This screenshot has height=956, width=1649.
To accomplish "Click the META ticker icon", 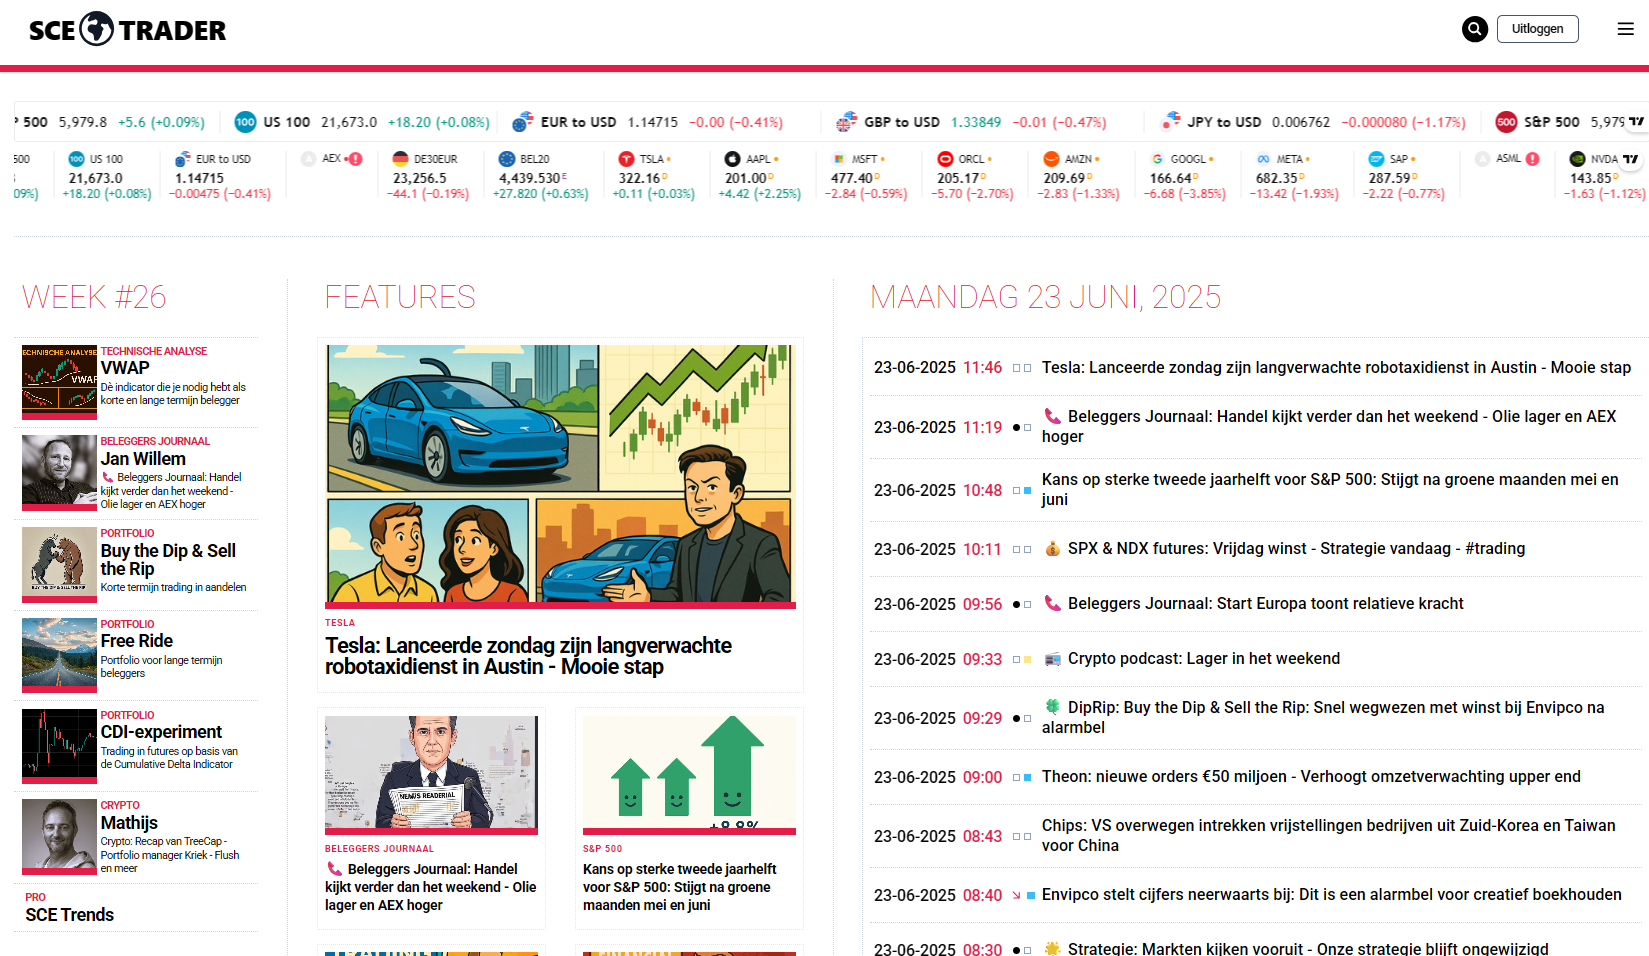I will click(1263, 159).
